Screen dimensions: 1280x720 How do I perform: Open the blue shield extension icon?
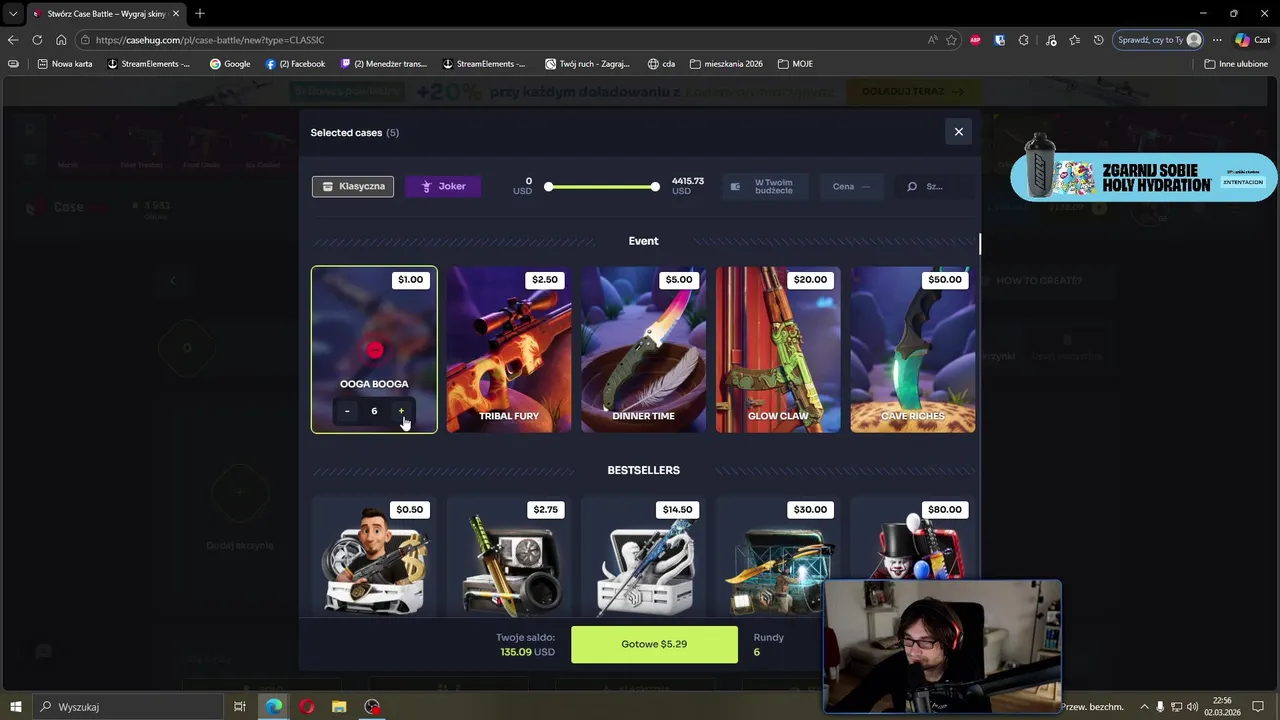point(999,40)
